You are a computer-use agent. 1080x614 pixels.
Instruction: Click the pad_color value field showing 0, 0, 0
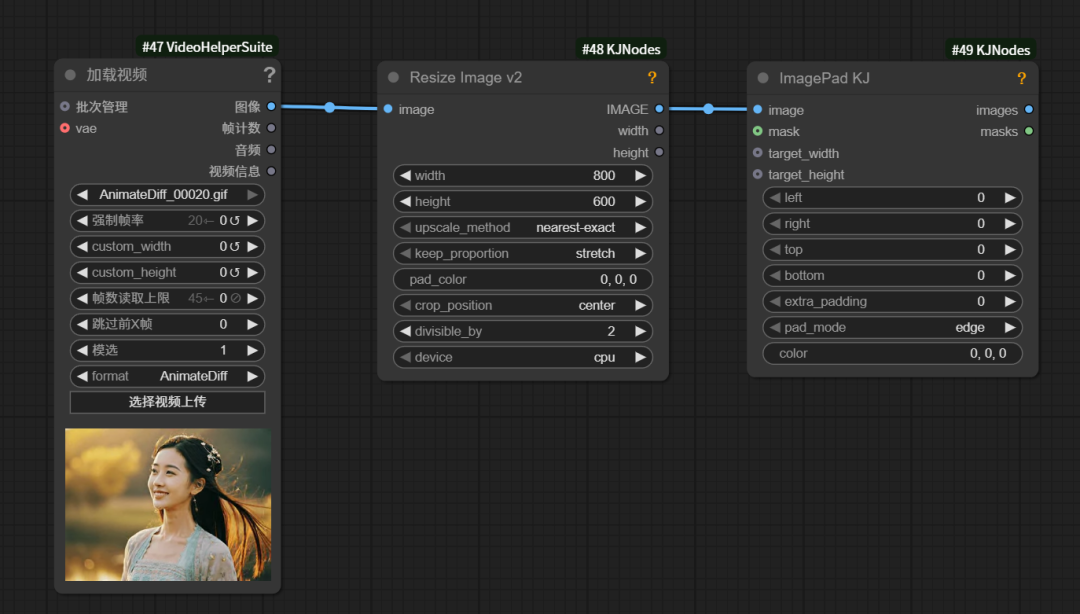coord(522,279)
